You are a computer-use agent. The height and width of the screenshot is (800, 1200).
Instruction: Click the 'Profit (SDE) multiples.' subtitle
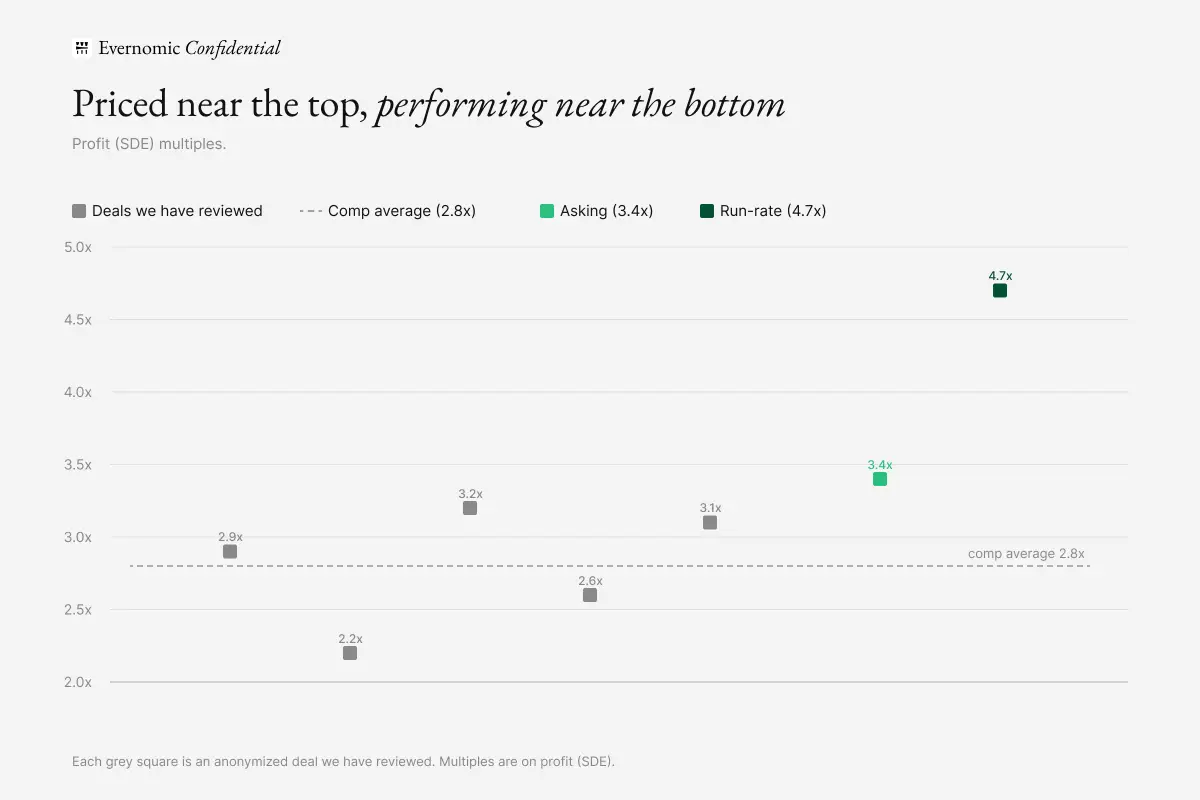point(149,144)
